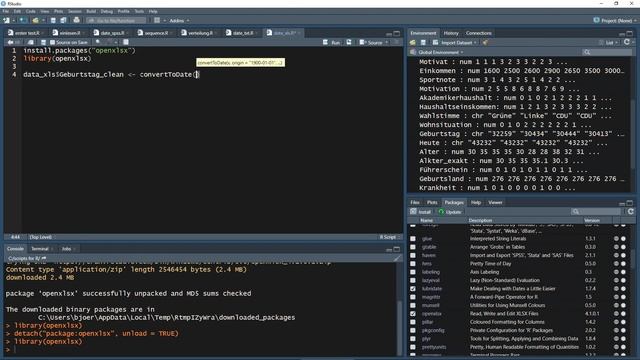This screenshot has width=640, height=360.
Task: Check the glue package checkbox
Action: click(413, 239)
